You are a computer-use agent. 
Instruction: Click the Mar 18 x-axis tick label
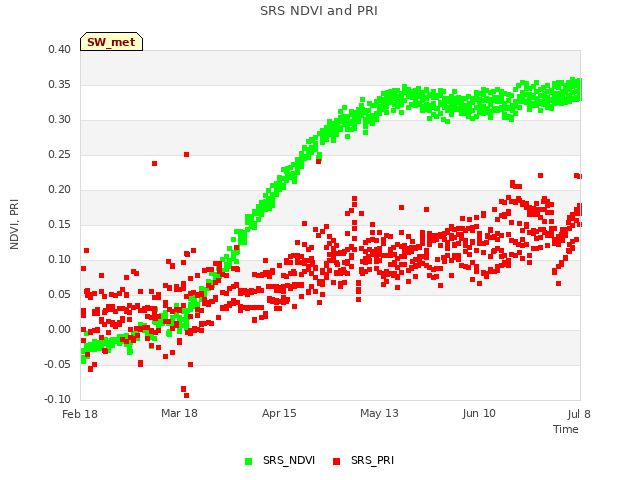tap(179, 413)
